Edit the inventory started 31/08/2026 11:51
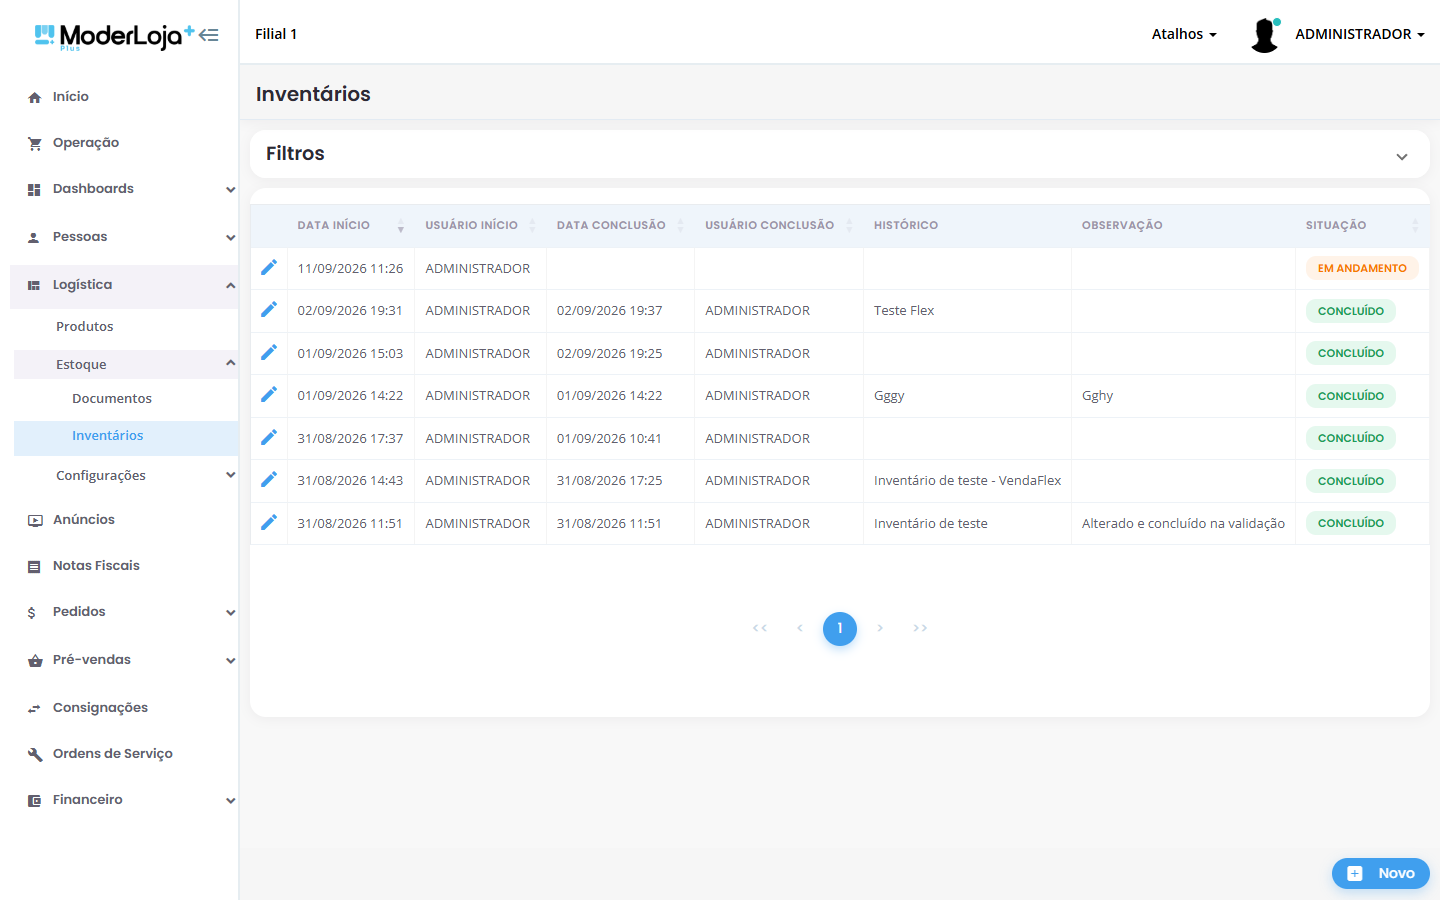This screenshot has height=900, width=1440. [269, 522]
